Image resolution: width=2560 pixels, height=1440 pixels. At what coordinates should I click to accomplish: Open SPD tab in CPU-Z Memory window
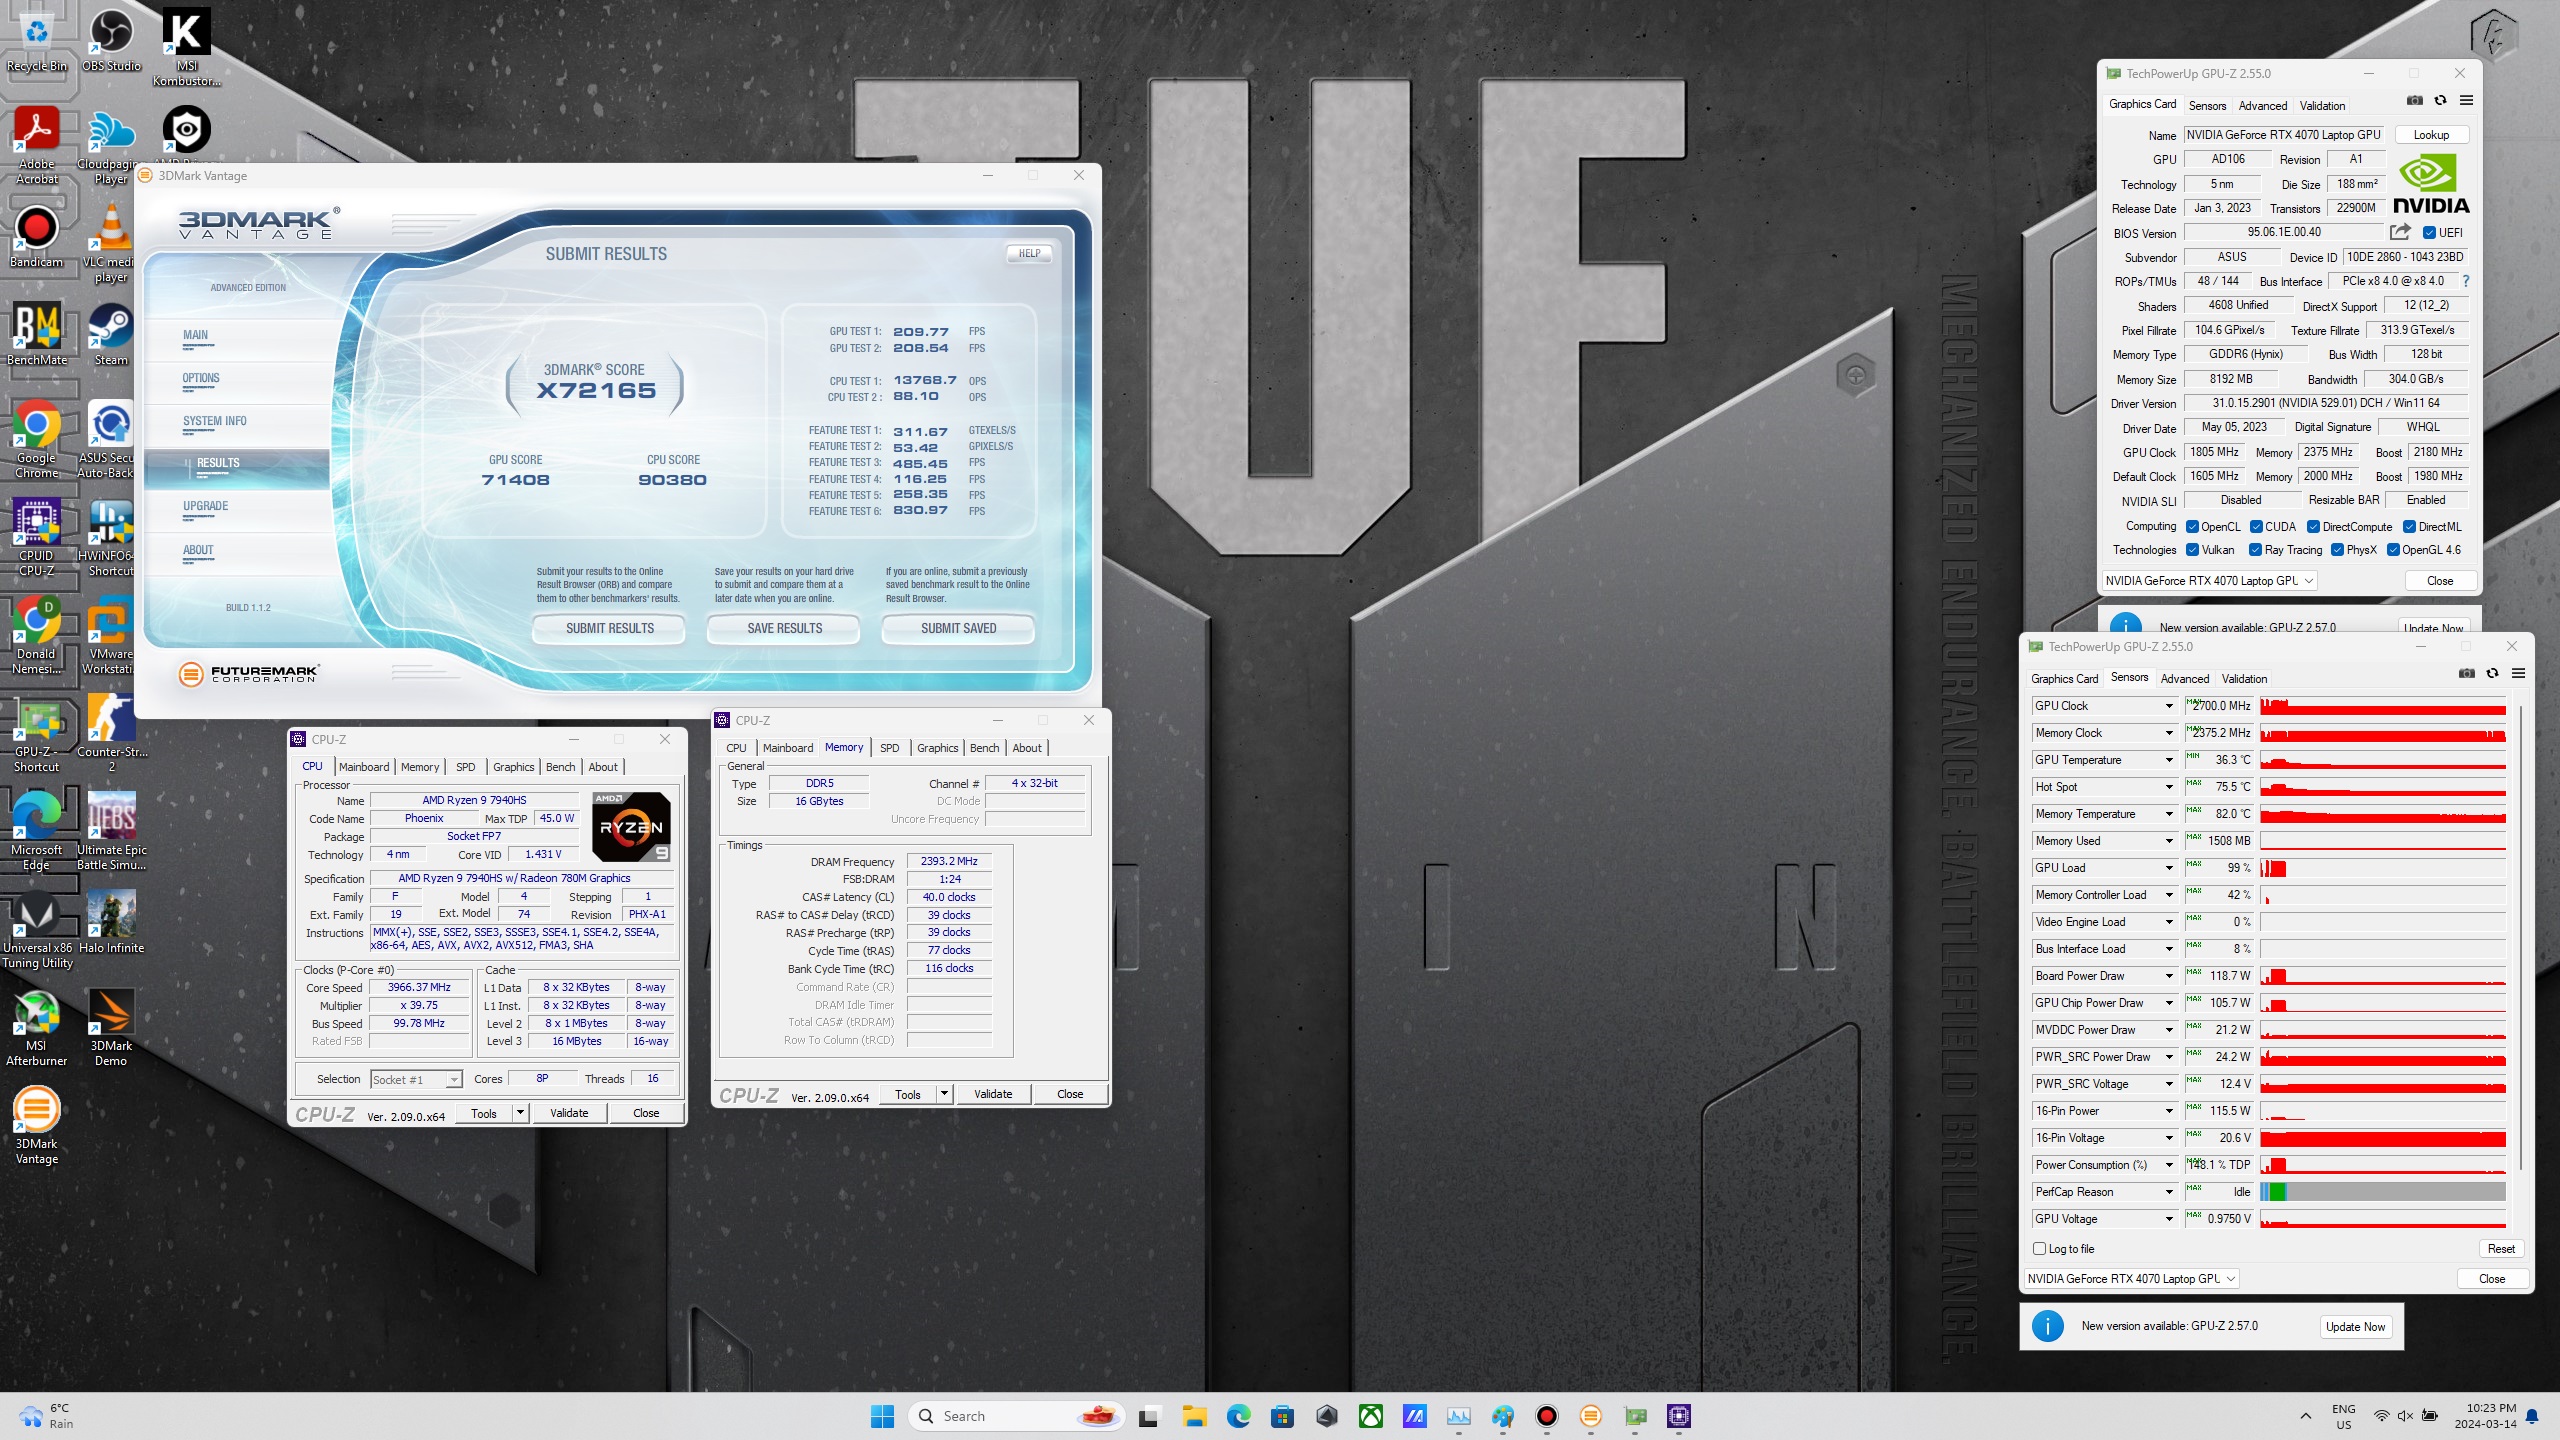tap(890, 748)
